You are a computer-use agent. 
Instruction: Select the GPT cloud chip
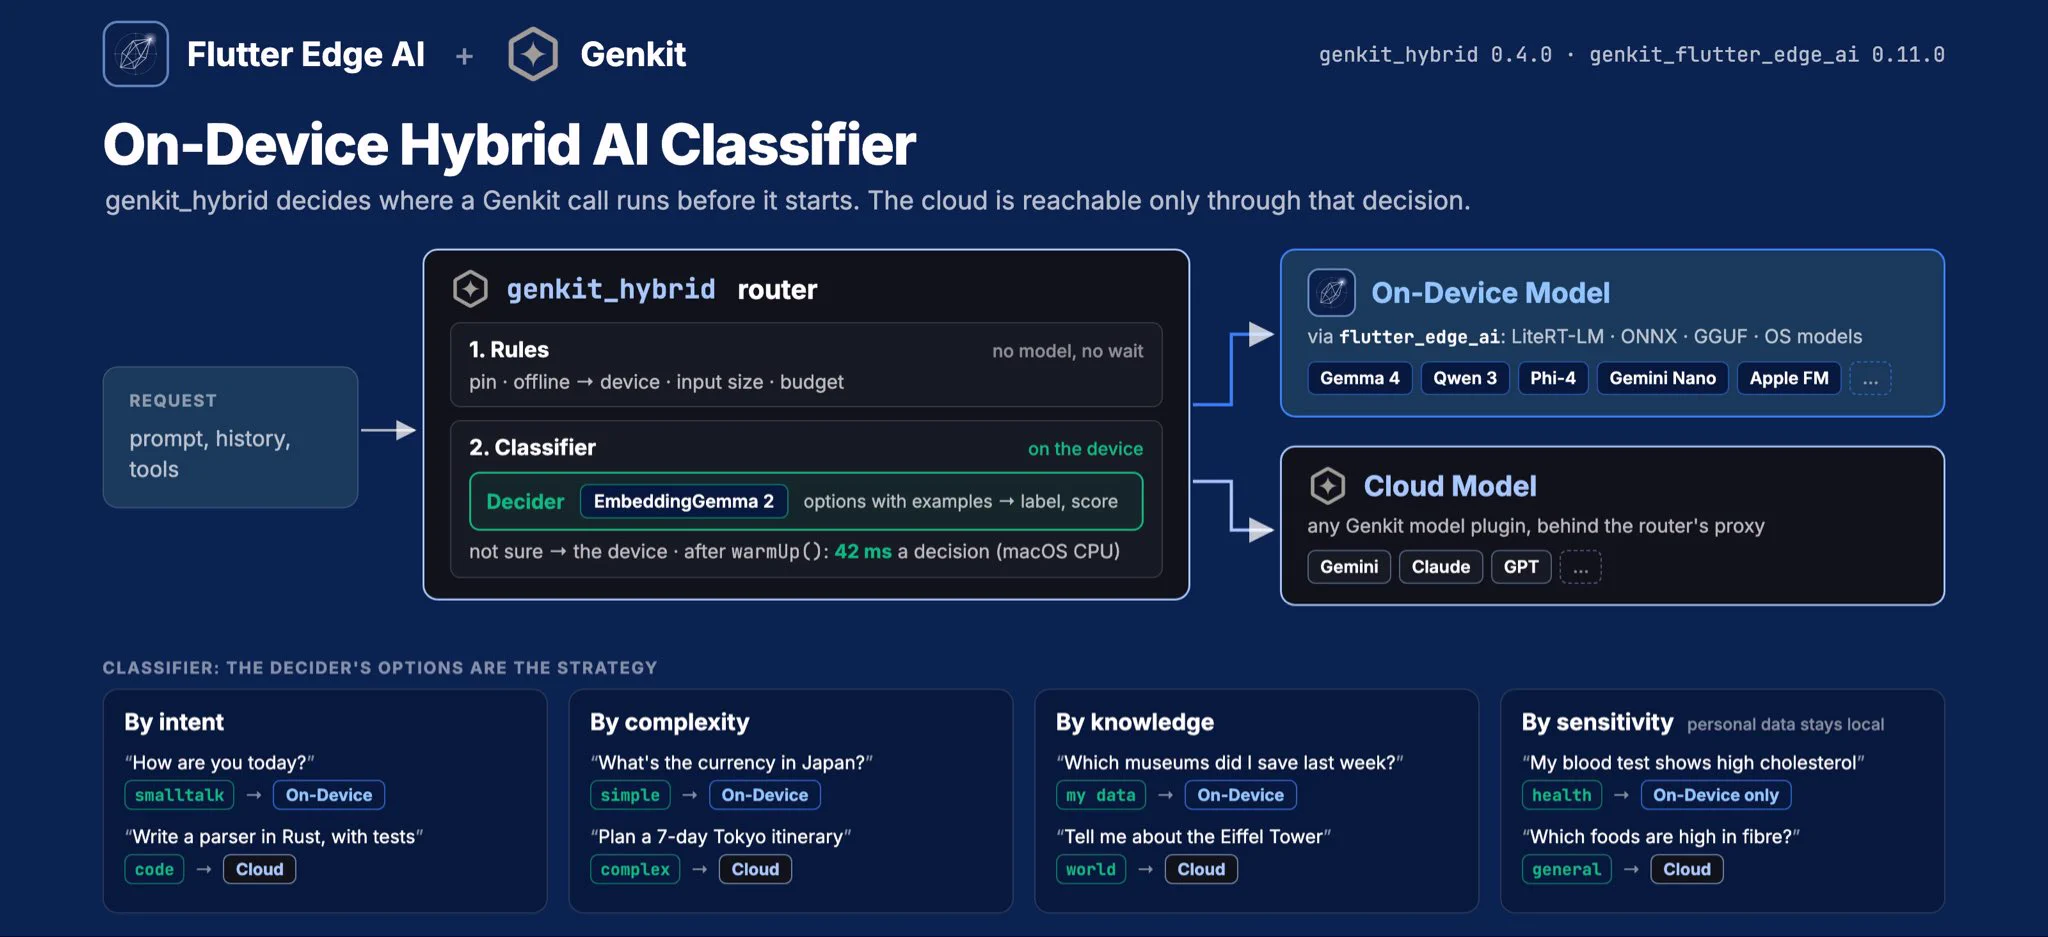(1521, 567)
